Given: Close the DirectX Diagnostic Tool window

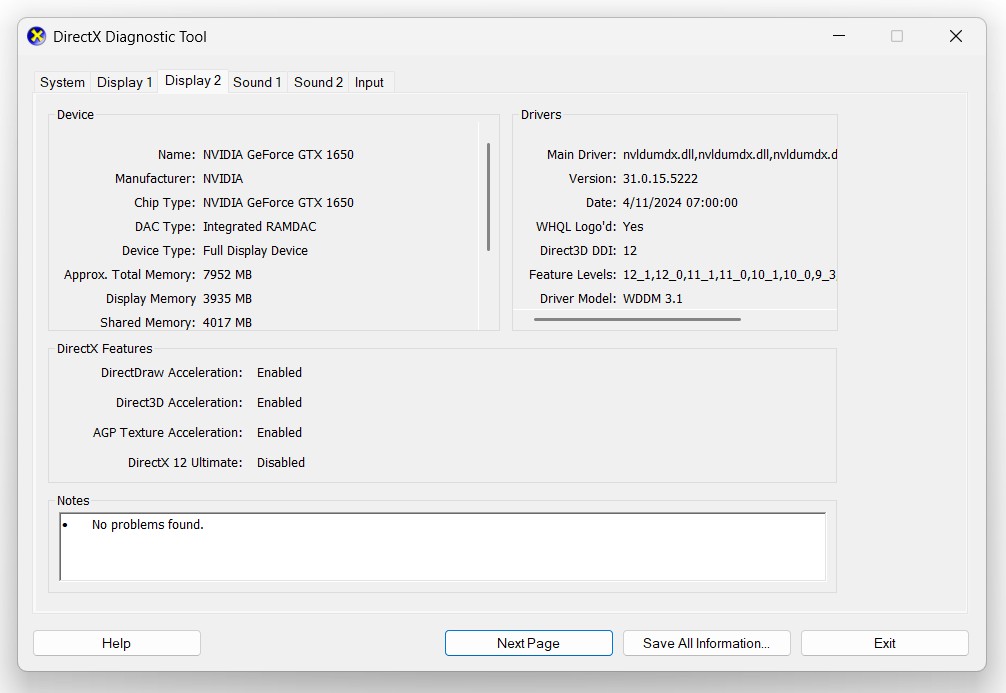Looking at the screenshot, I should pyautogui.click(x=955, y=37).
